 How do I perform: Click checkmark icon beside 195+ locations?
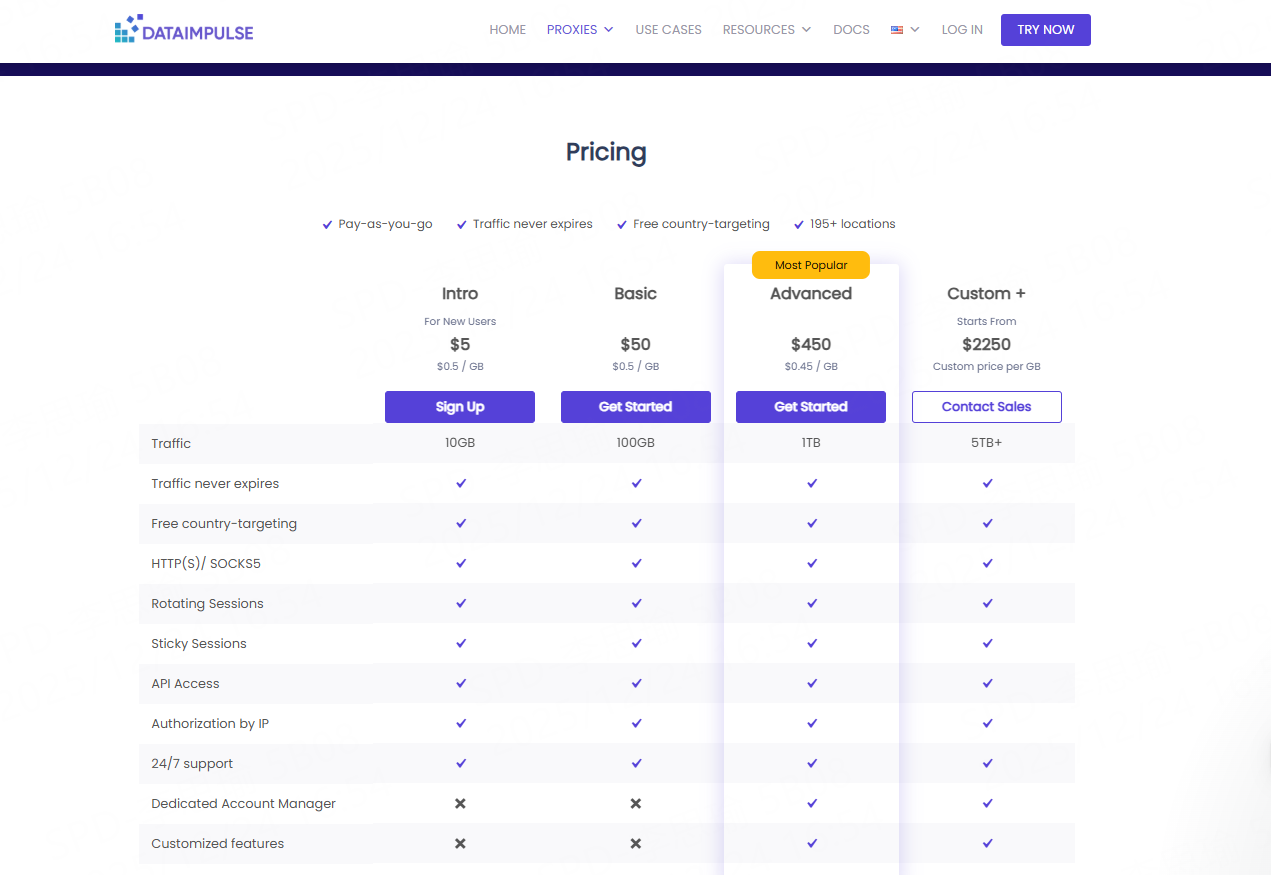pos(799,225)
